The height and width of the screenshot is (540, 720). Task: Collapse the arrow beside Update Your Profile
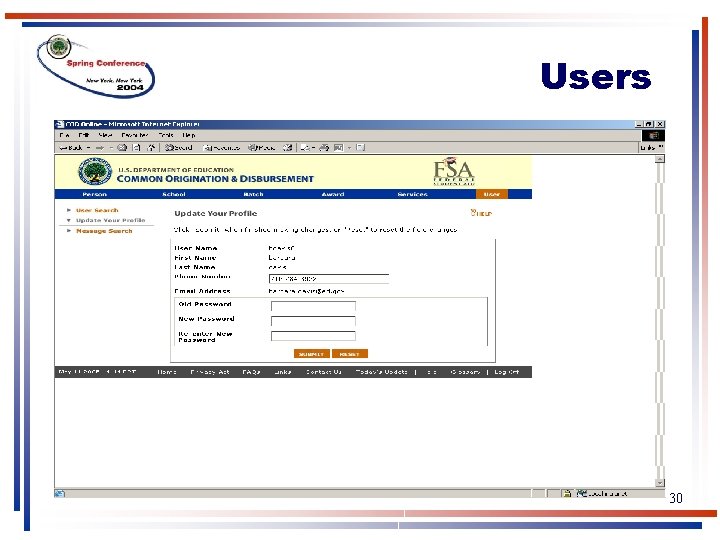tap(69, 220)
